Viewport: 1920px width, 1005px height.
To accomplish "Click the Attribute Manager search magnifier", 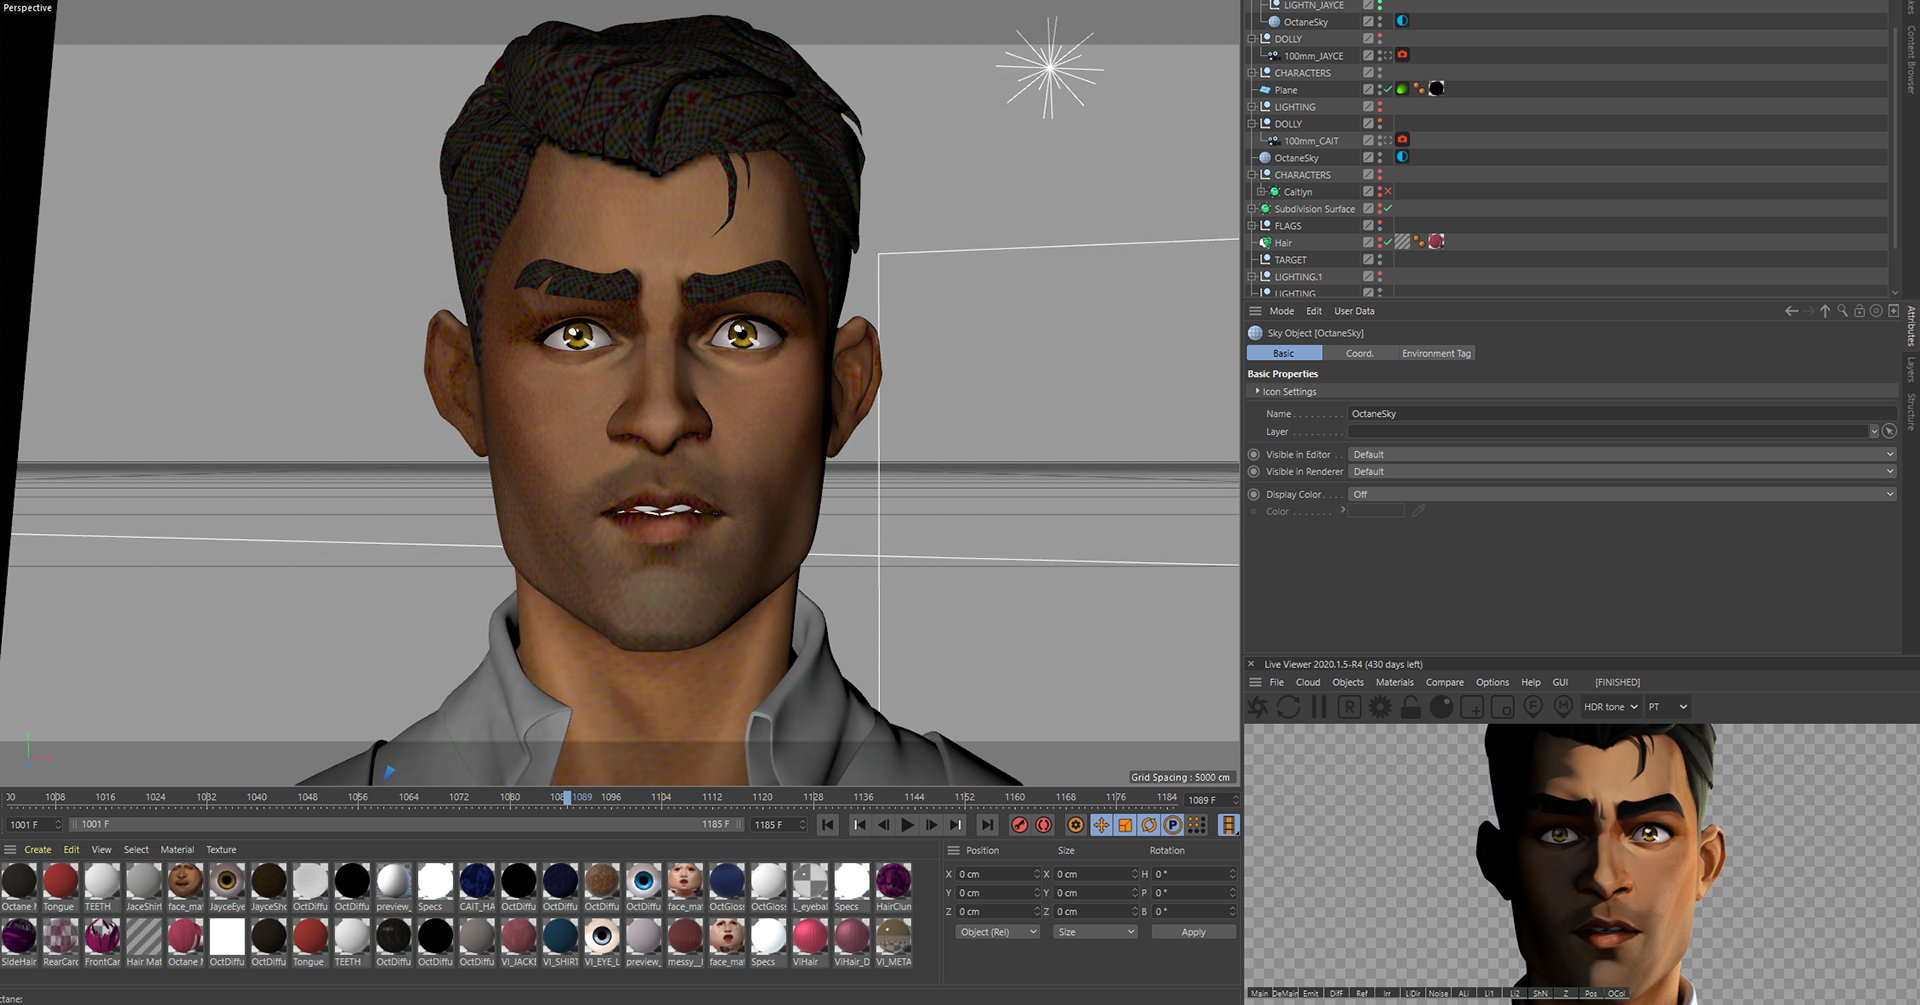I will pos(1842,311).
